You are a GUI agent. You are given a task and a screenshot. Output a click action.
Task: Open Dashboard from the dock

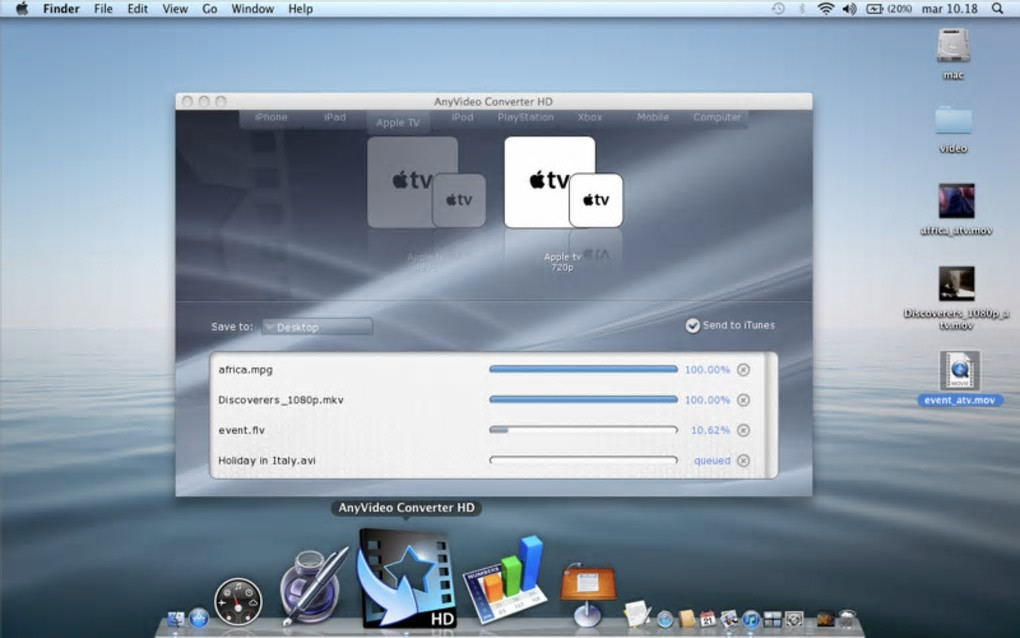[238, 602]
